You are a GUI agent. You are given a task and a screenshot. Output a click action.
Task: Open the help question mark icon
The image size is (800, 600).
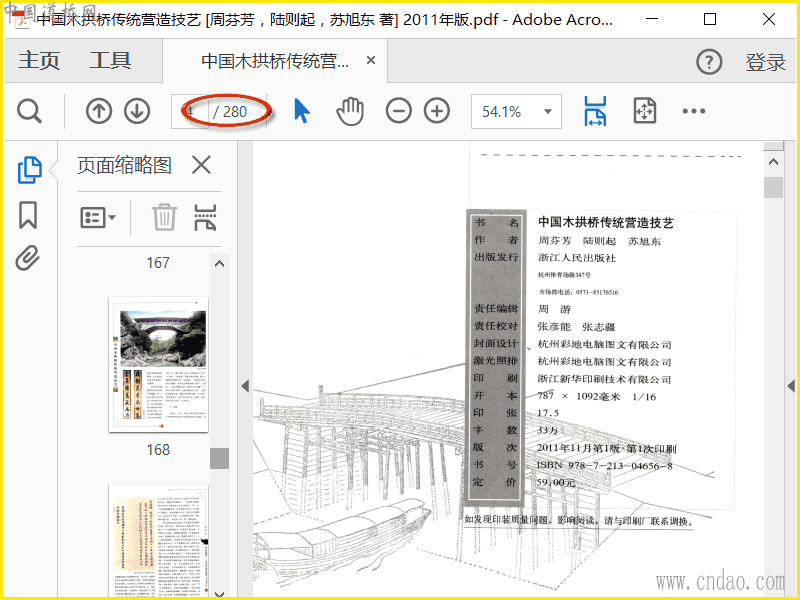pyautogui.click(x=709, y=62)
